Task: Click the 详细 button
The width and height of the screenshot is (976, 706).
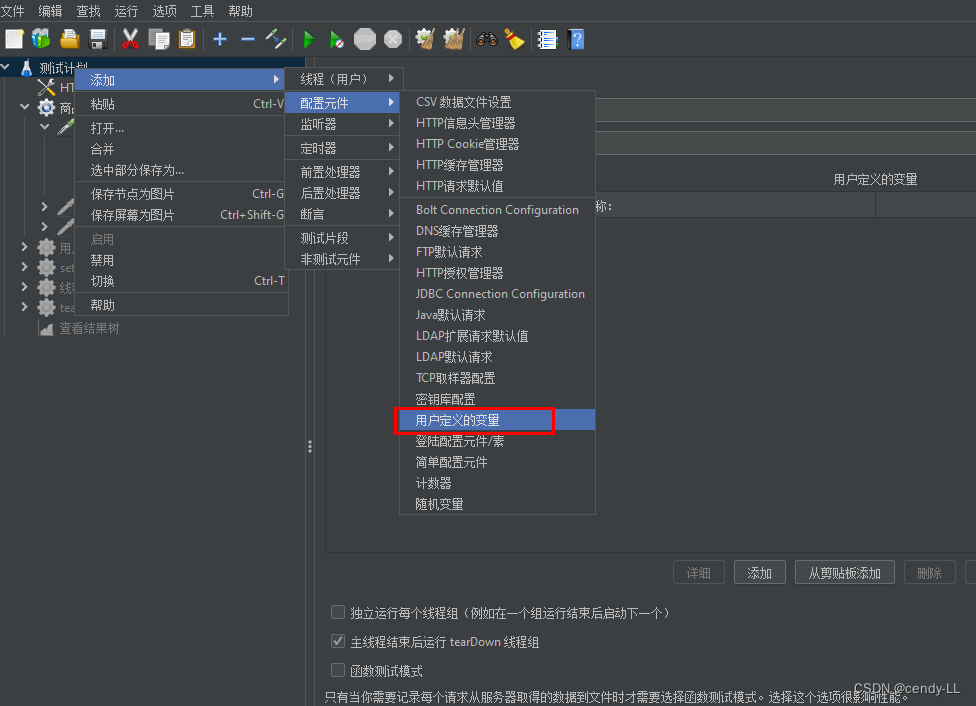Action: pos(698,572)
